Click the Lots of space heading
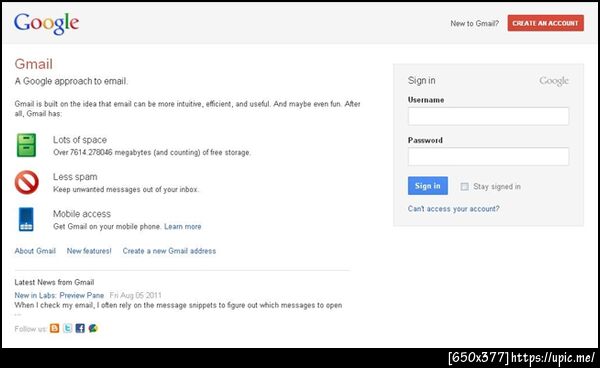The height and width of the screenshot is (368, 600). 80,140
